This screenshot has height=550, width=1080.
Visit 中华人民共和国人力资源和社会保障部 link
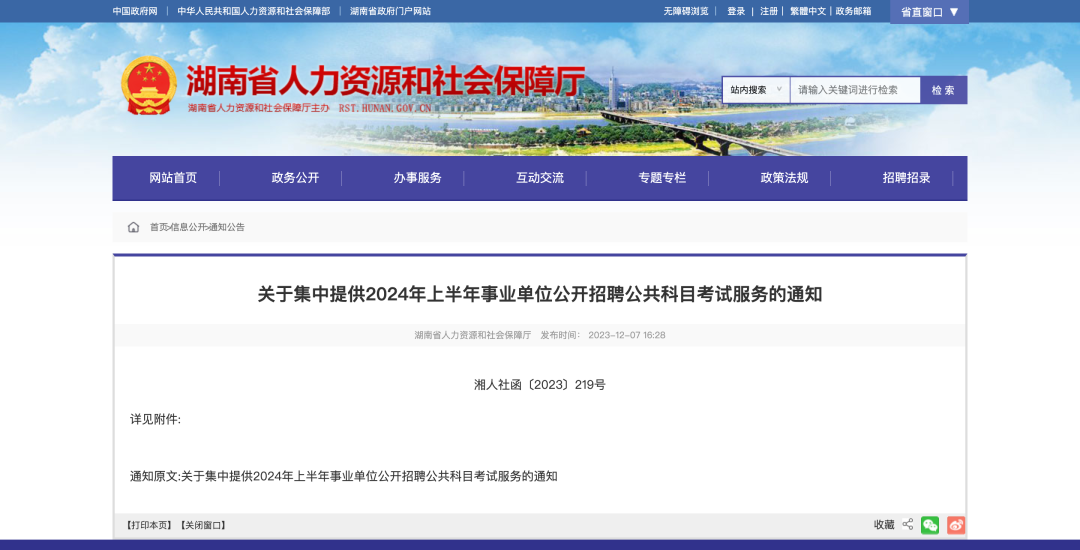click(253, 11)
